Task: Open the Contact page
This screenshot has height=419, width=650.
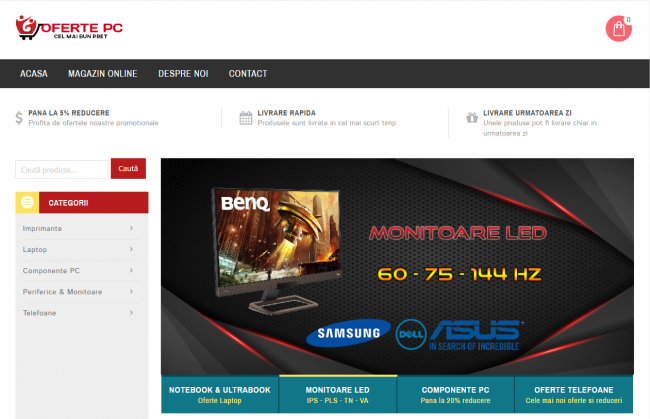Action: [248, 74]
